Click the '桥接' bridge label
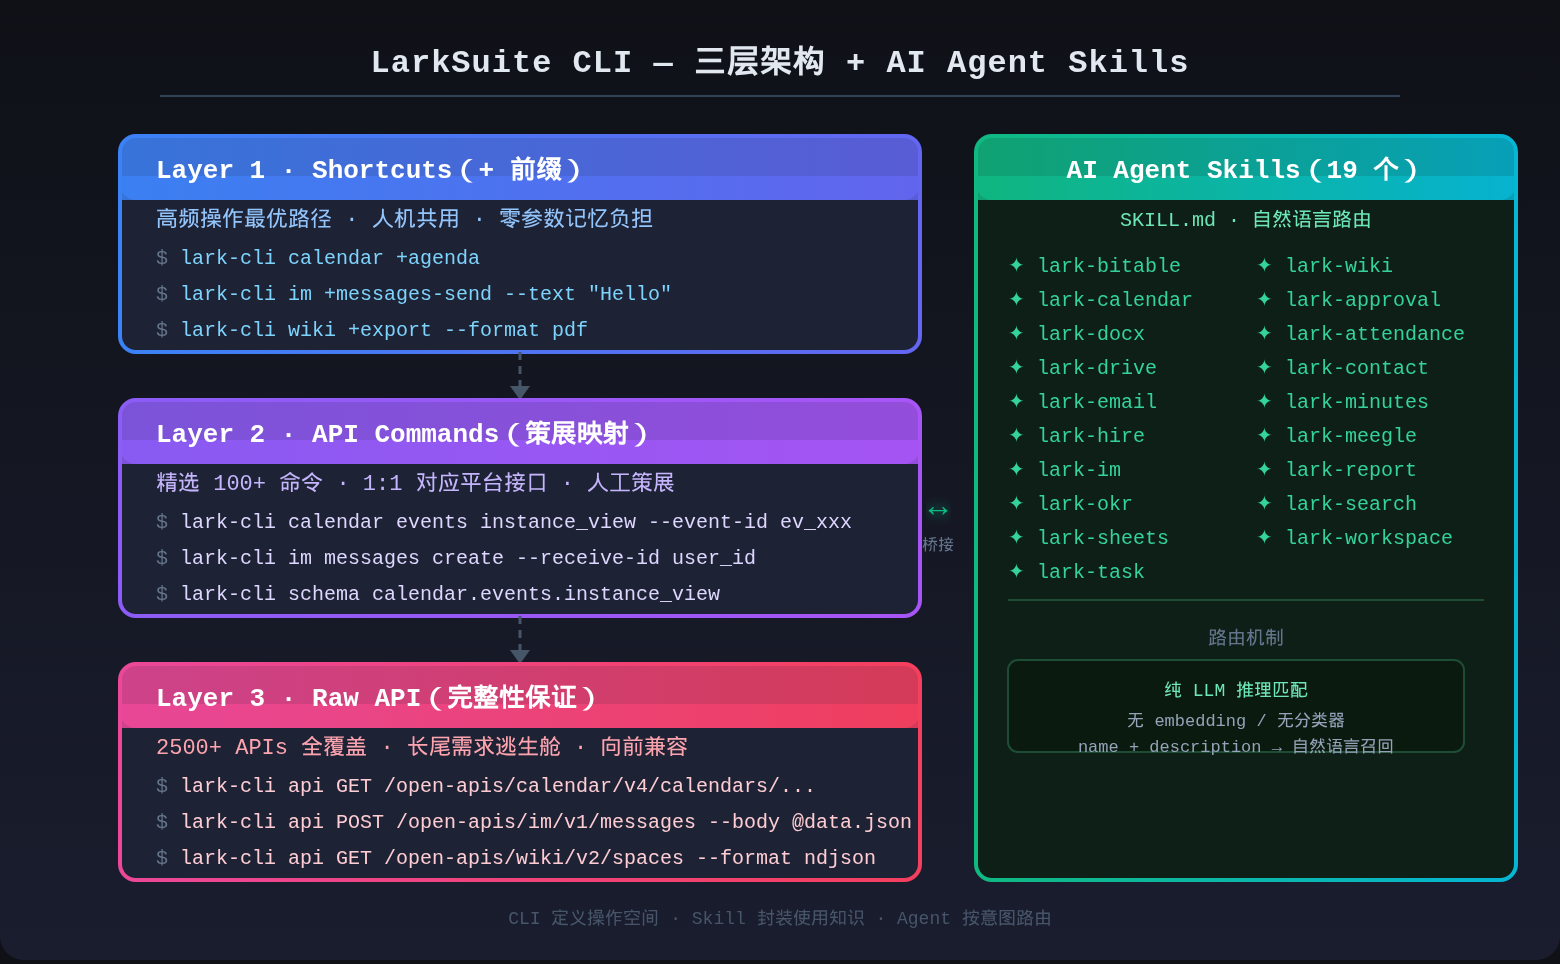1560x964 pixels. click(x=938, y=545)
